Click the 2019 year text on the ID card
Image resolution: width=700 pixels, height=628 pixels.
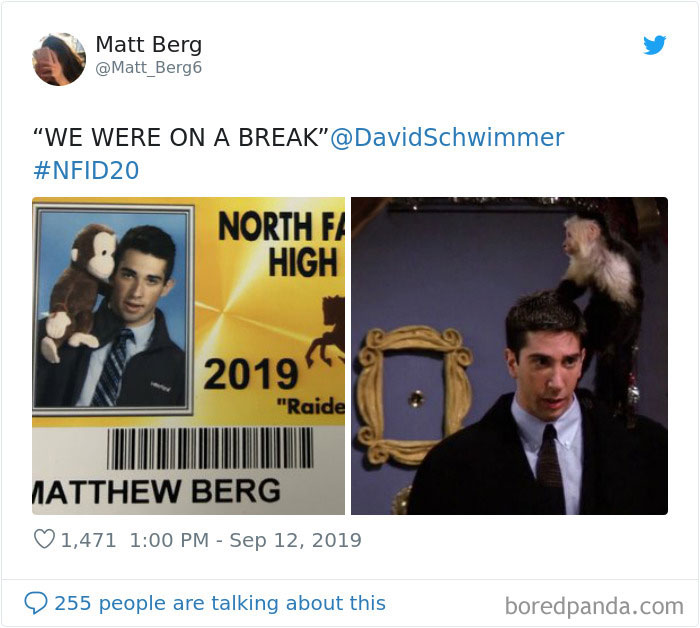pos(250,374)
